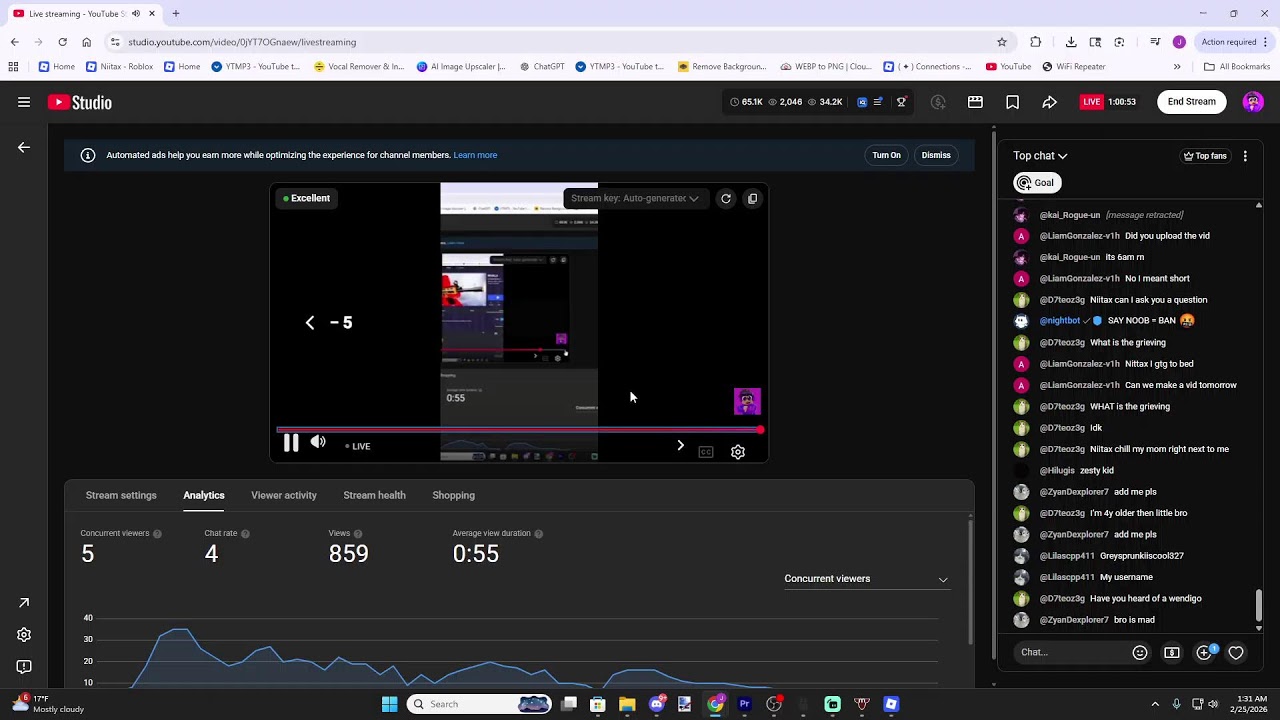Open Discord from the taskbar
This screenshot has height=720, width=1280.
(x=656, y=704)
